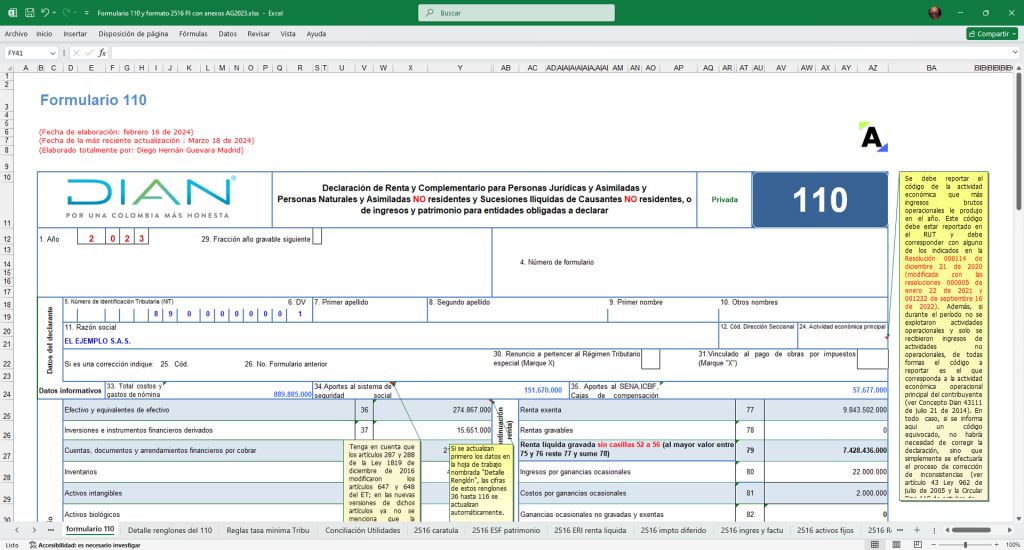Switch to '2516 ESF patrimonio' sheet
The width and height of the screenshot is (1024, 550).
coord(505,530)
